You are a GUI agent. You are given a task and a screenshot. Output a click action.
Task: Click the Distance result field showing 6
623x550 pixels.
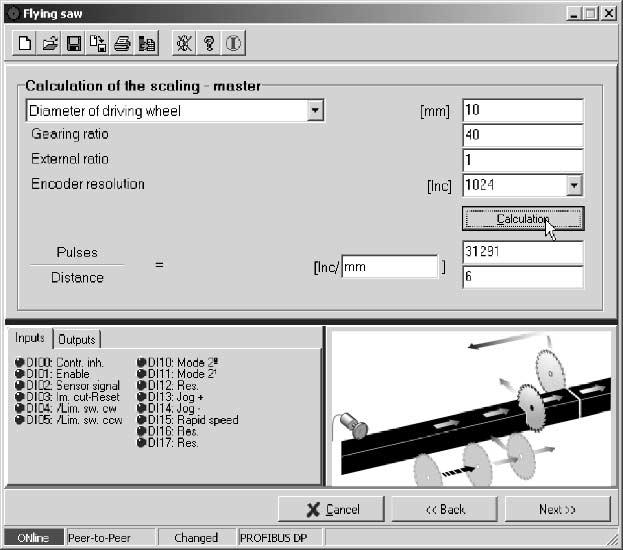point(523,277)
